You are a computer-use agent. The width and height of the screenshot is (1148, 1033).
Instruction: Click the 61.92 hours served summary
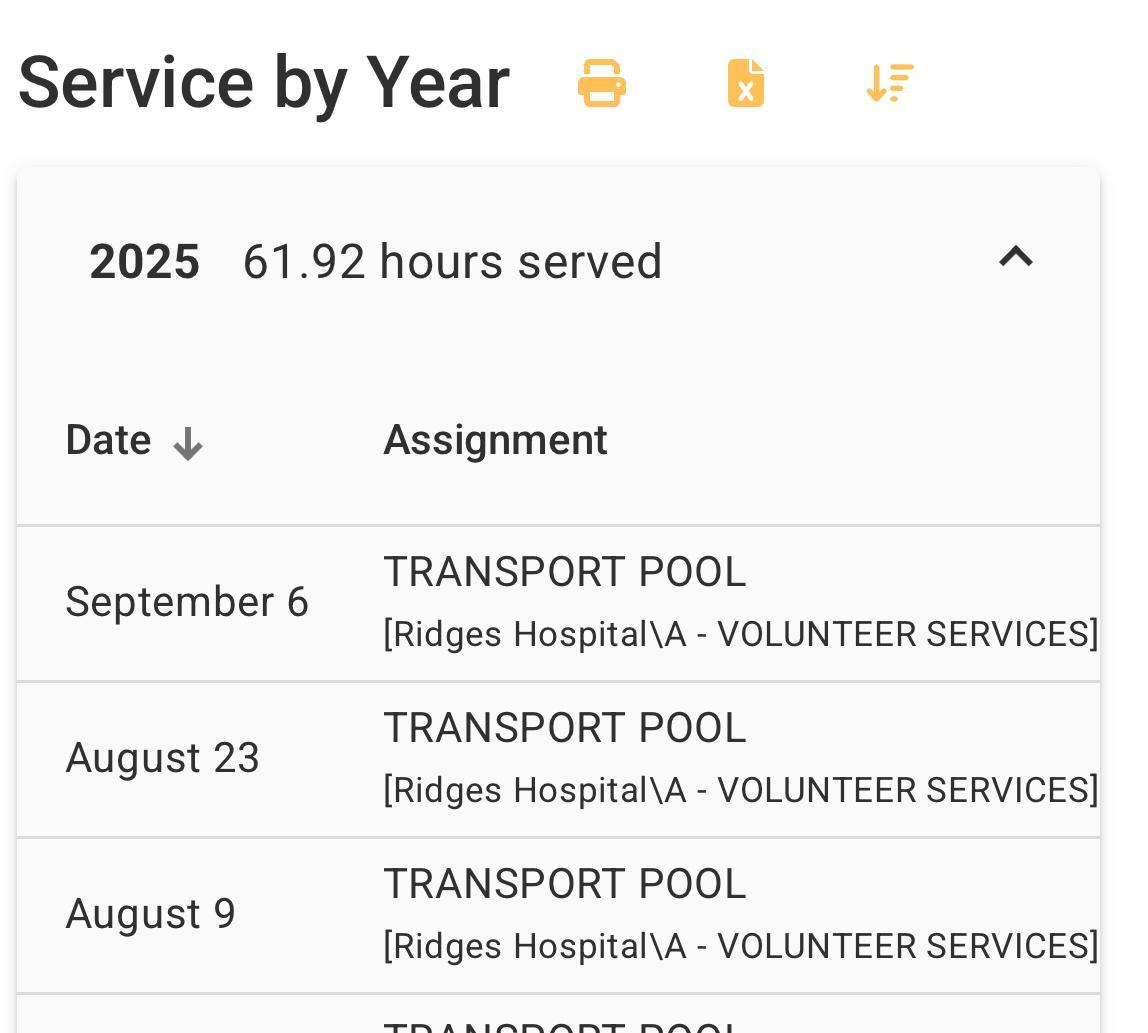click(452, 261)
